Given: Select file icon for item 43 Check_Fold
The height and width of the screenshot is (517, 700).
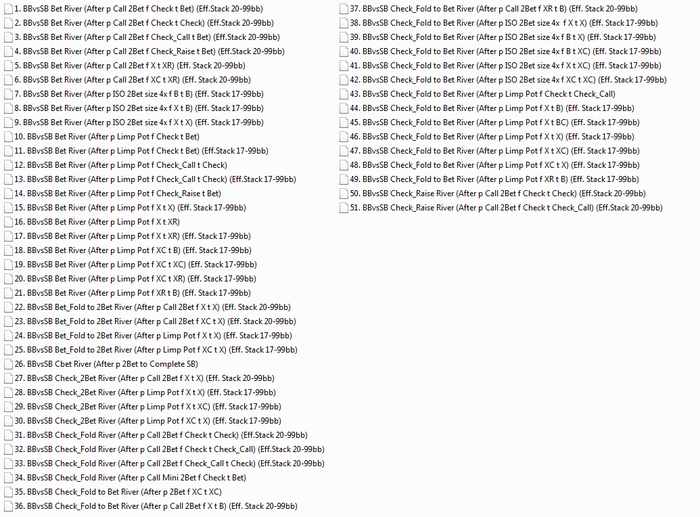Looking at the screenshot, I should point(343,94).
